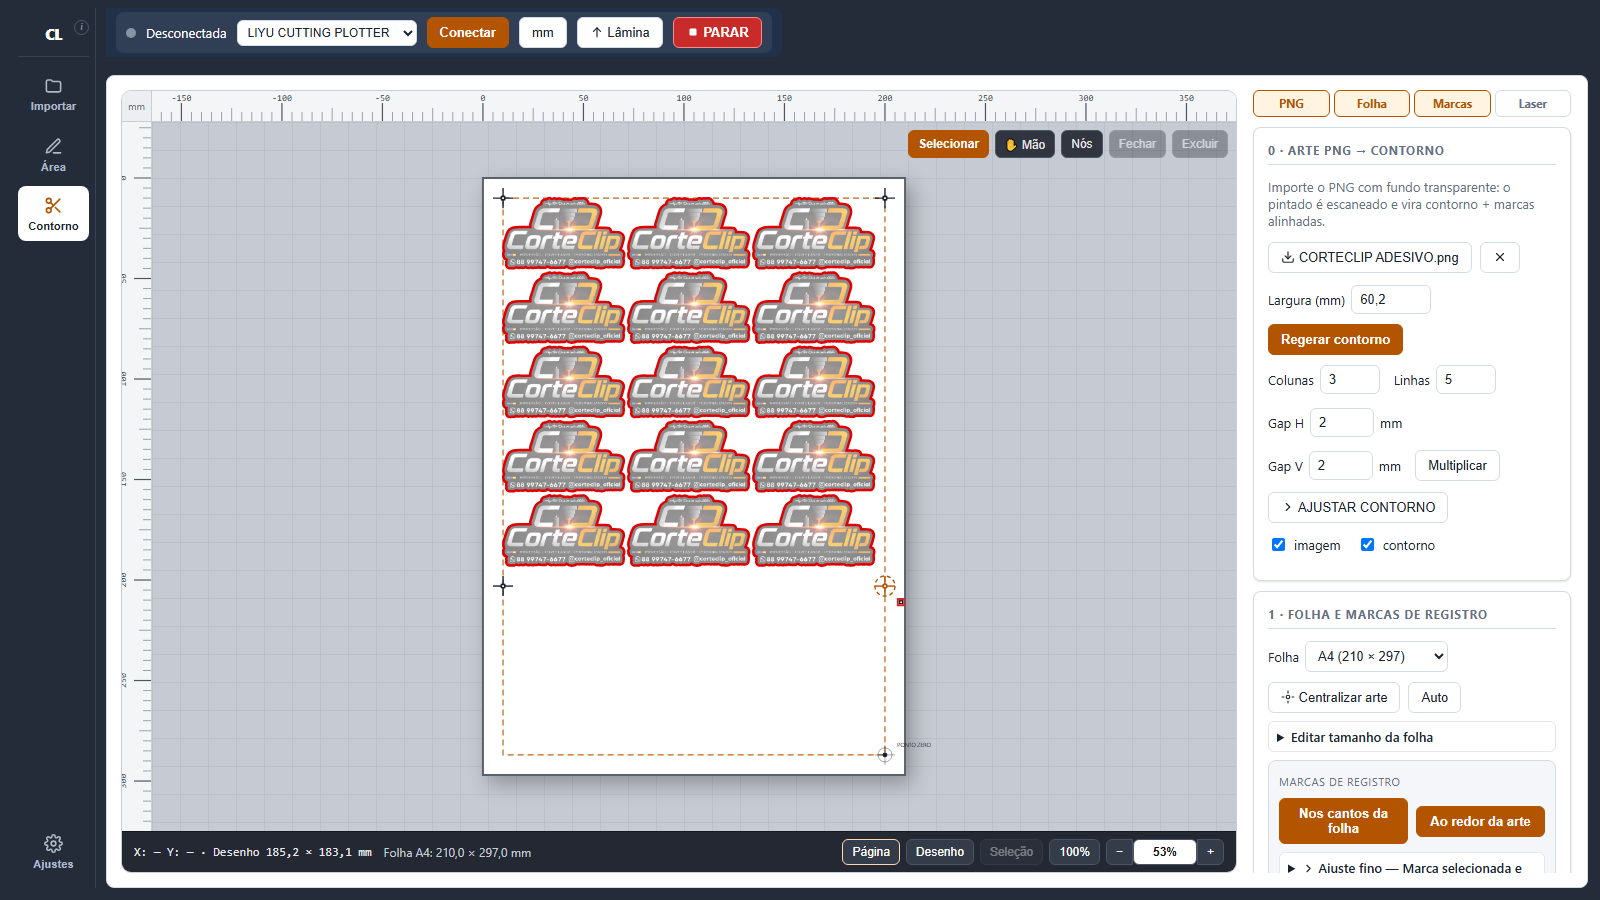
Task: Click the Selecionar tool button
Action: 949,144
